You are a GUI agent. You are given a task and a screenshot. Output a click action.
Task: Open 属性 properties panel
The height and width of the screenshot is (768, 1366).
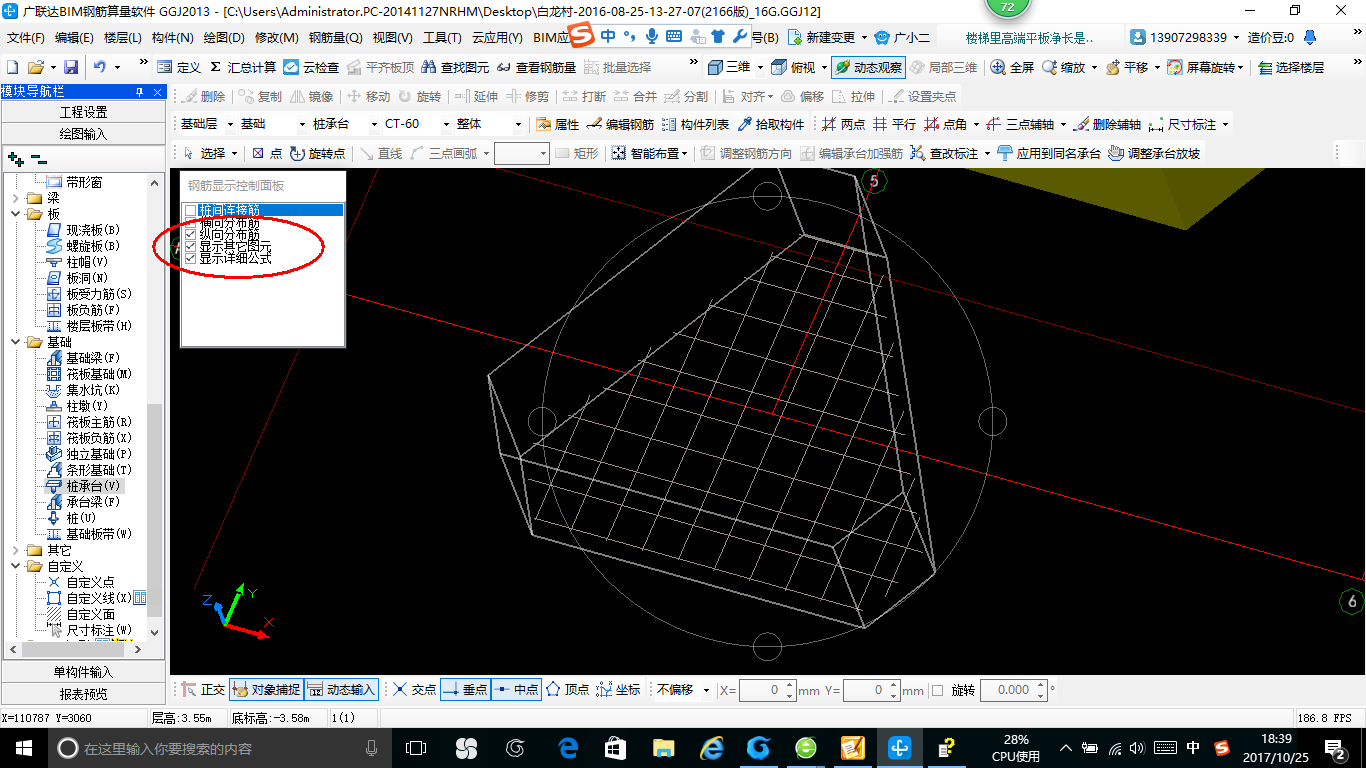coord(557,124)
